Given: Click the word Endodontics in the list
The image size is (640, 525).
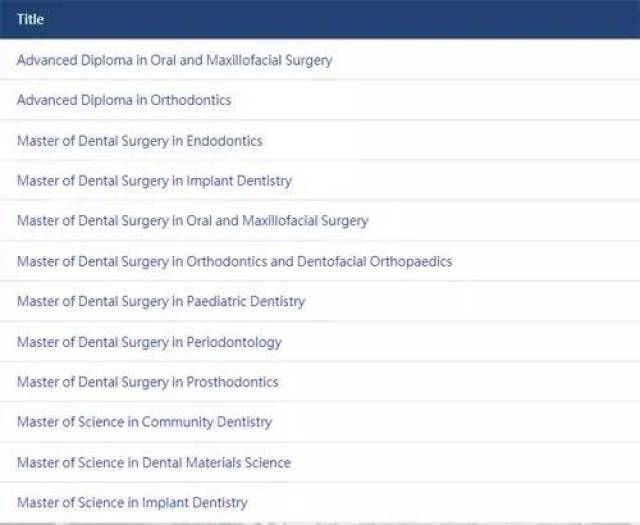Looking at the screenshot, I should pyautogui.click(x=224, y=141).
